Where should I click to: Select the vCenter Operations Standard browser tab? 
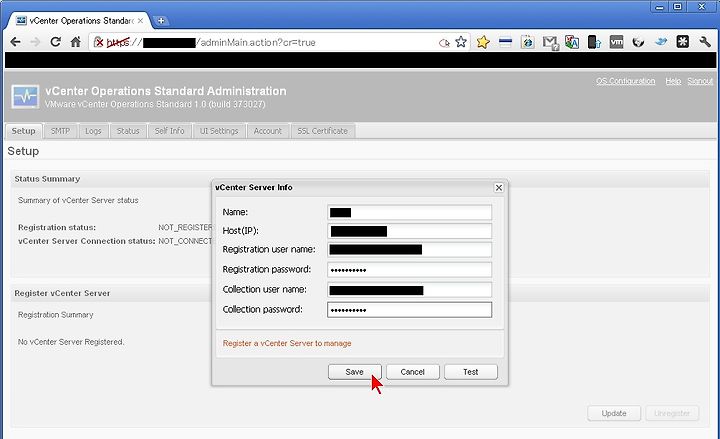click(80, 21)
